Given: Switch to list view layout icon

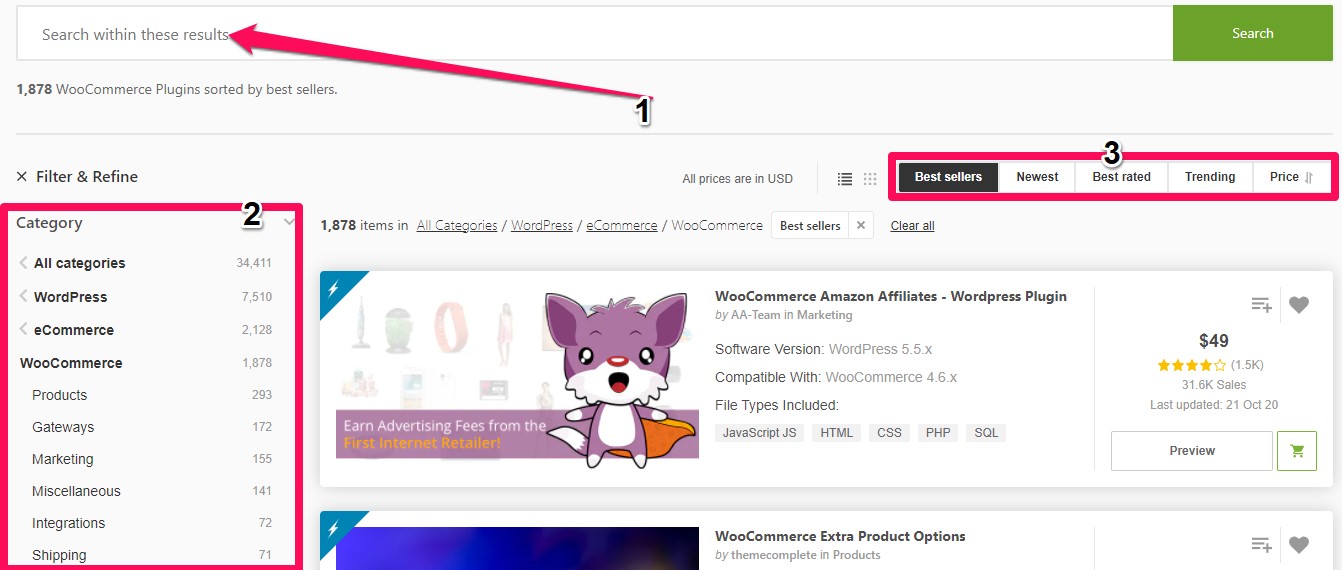Looking at the screenshot, I should point(845,179).
